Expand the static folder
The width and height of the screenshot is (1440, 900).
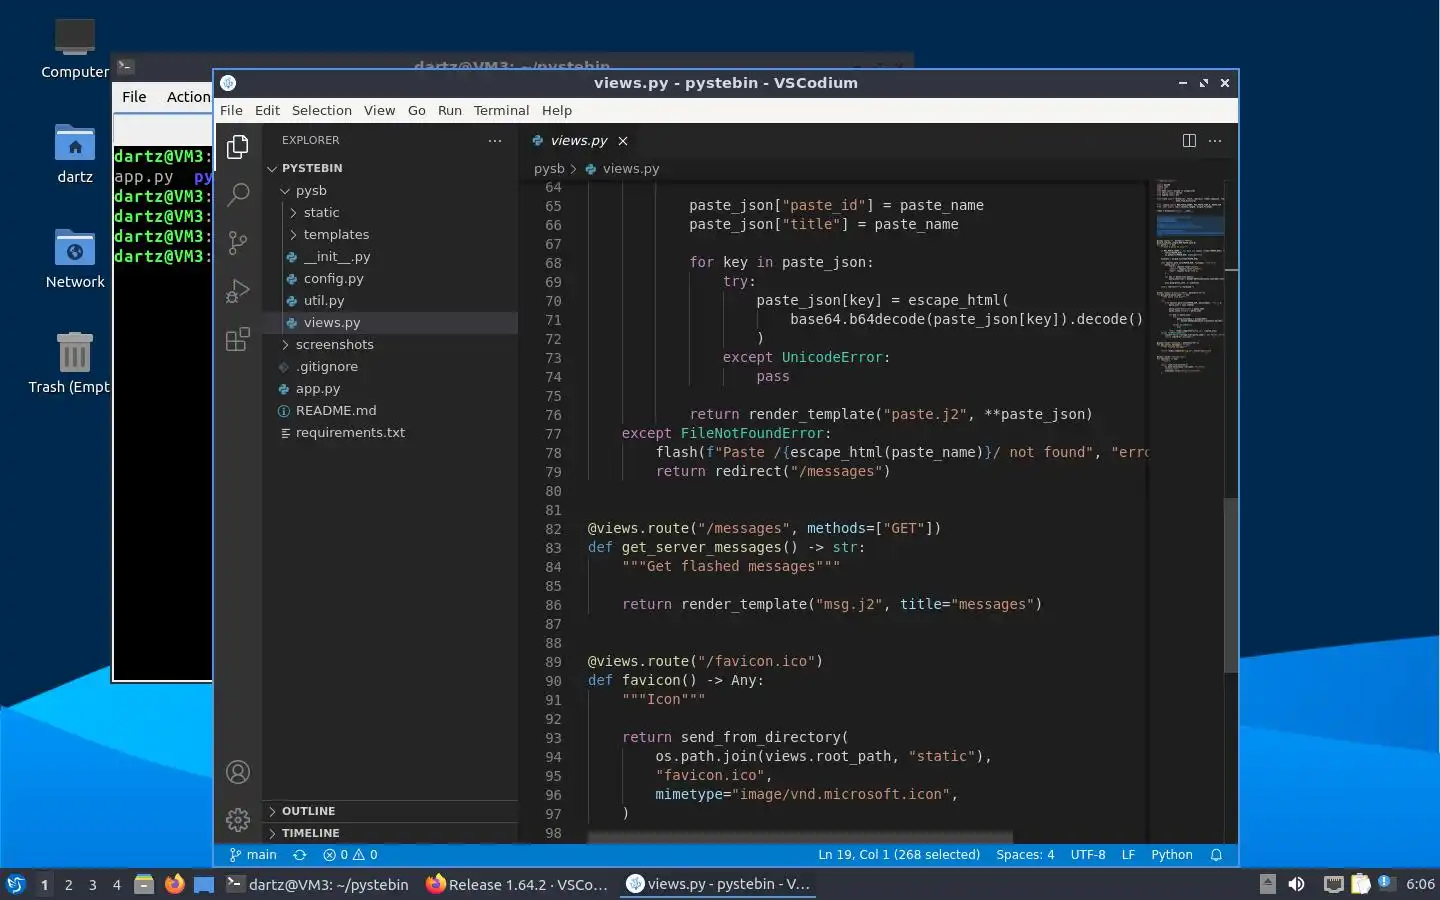point(390,212)
